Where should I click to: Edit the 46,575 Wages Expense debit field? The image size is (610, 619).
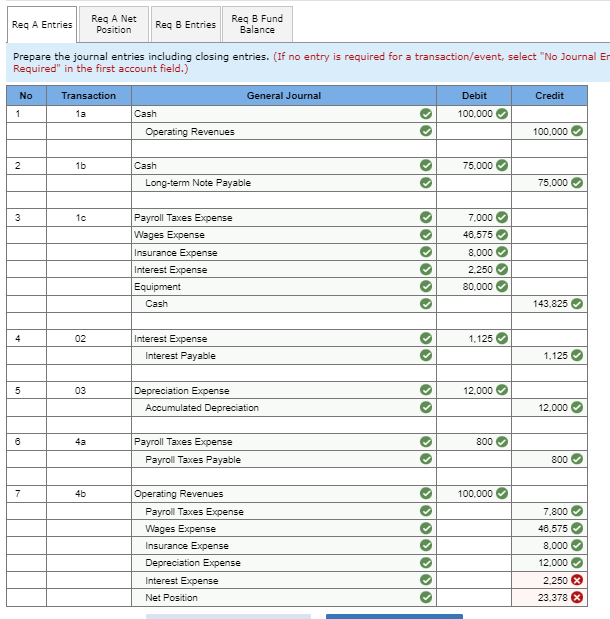coord(474,235)
